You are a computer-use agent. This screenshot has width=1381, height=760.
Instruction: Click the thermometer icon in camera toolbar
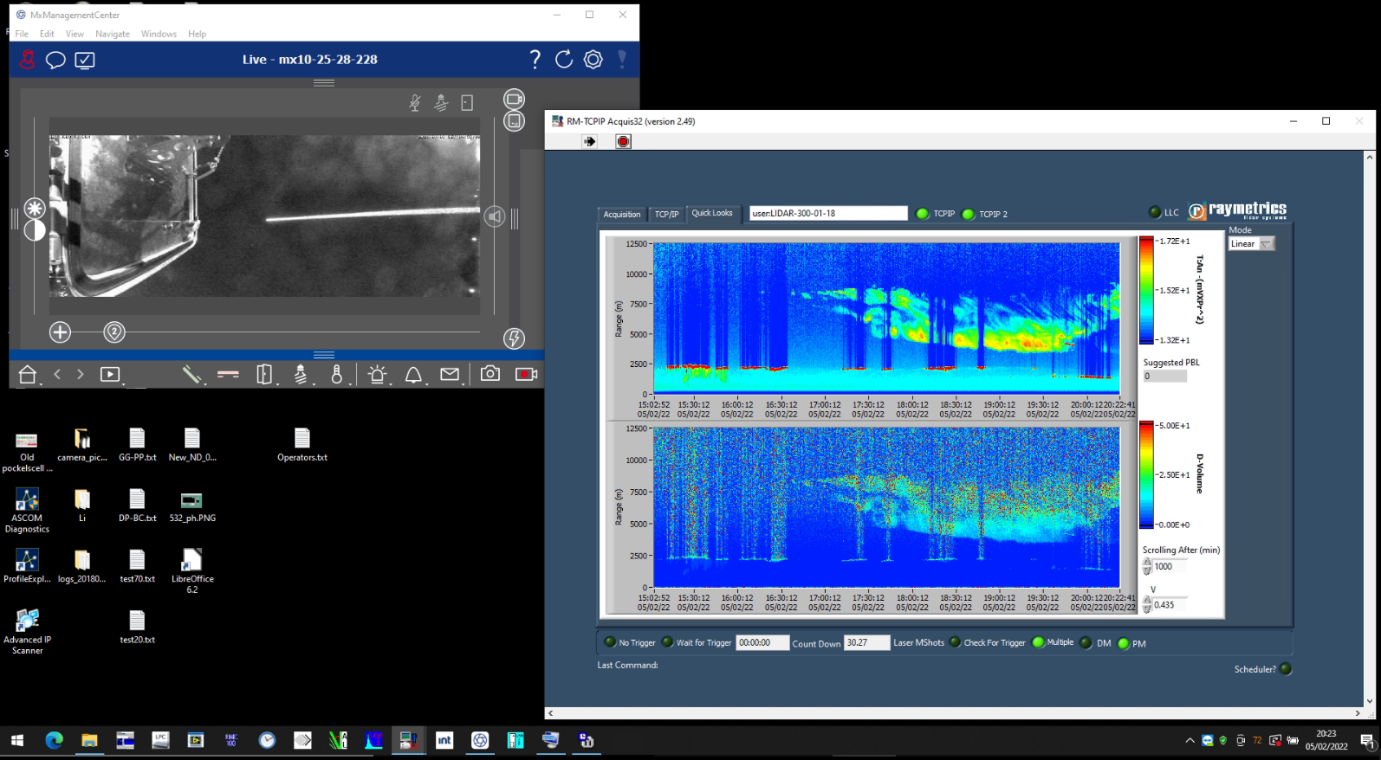click(337, 375)
